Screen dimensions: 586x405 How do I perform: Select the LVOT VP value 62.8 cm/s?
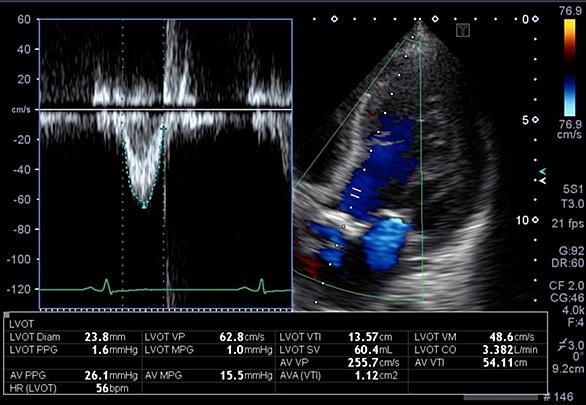point(241,337)
